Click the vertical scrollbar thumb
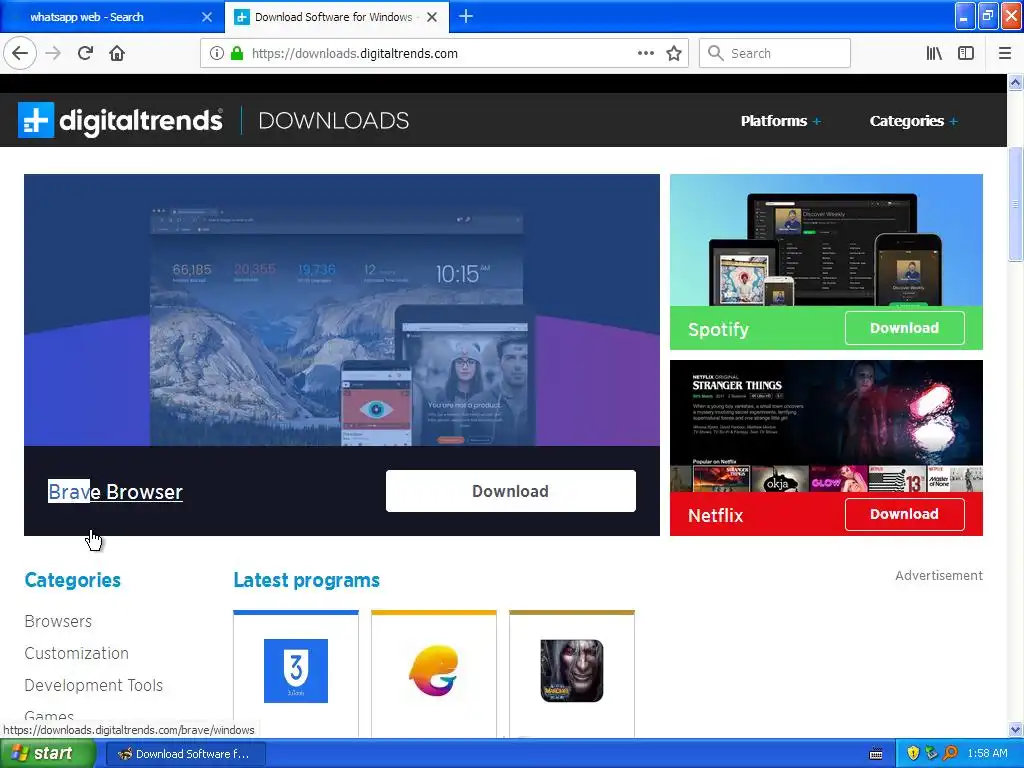The height and width of the screenshot is (768, 1024). [1016, 204]
